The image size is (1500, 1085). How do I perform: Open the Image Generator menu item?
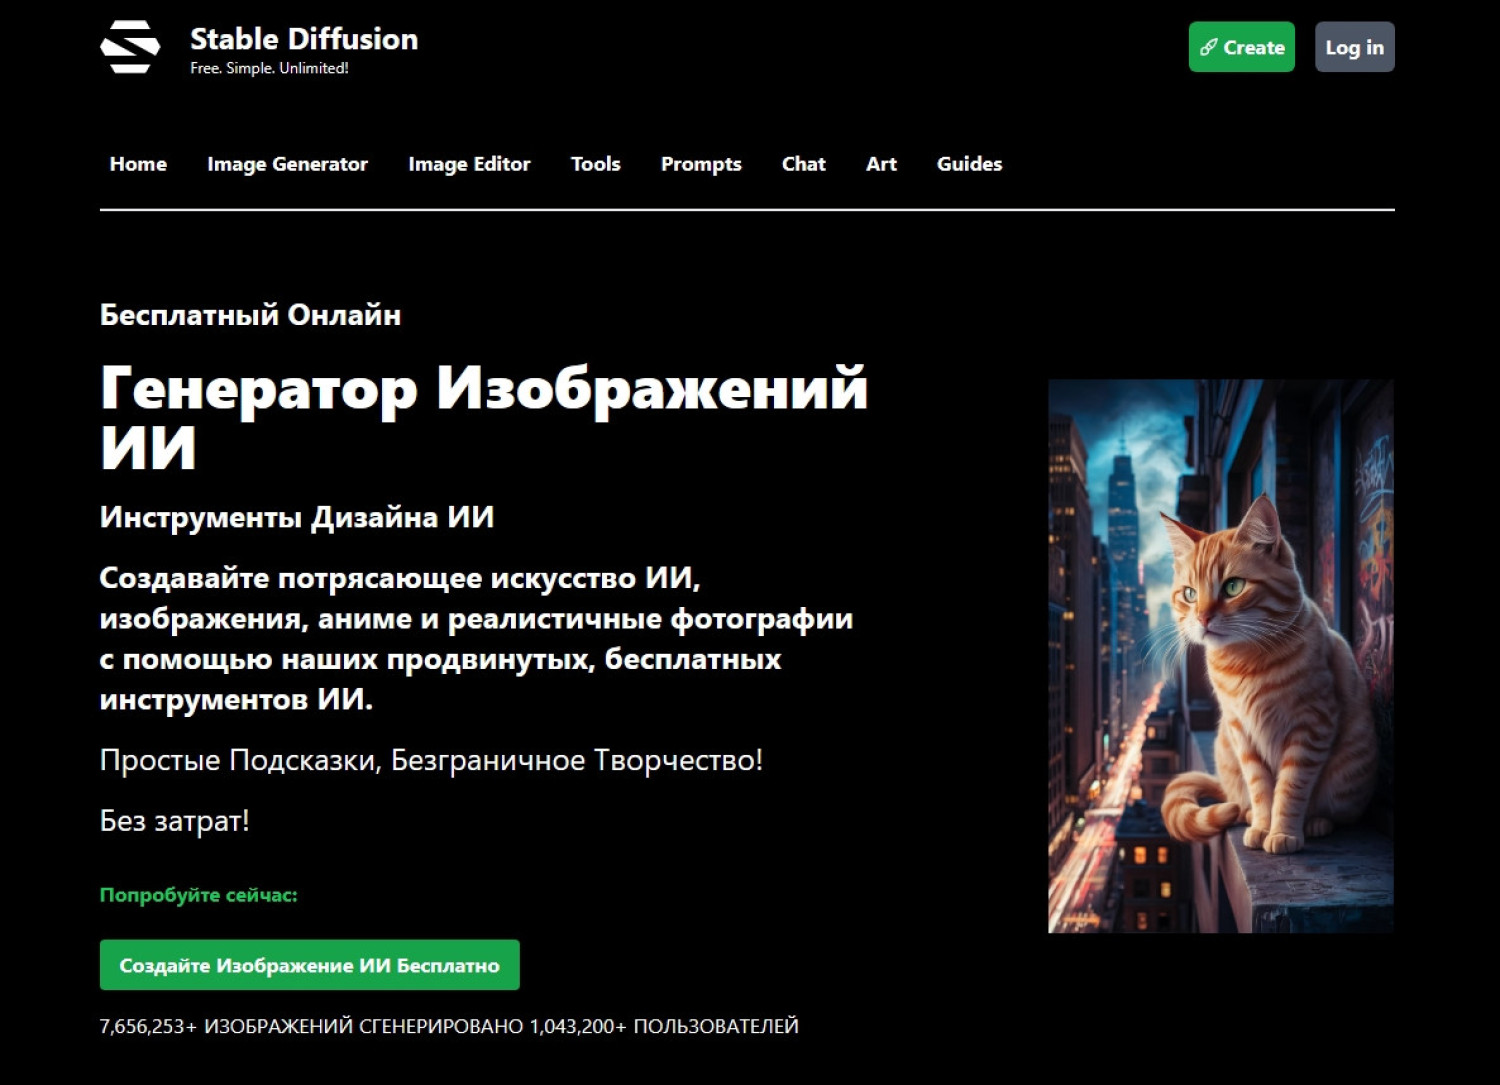click(287, 164)
